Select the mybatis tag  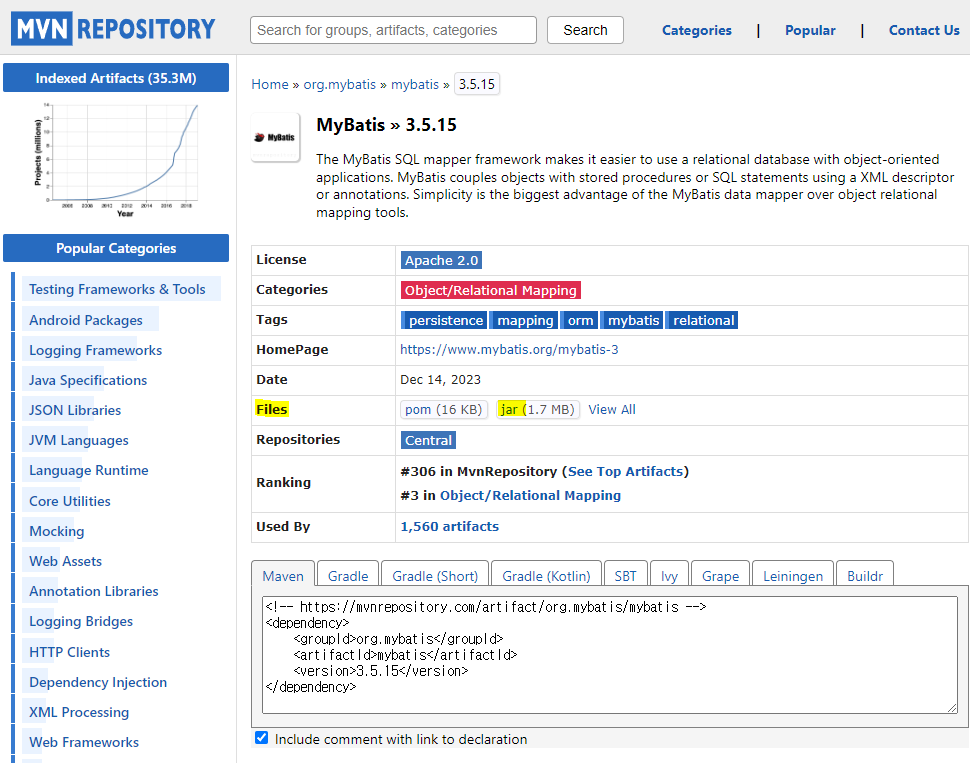633,321
